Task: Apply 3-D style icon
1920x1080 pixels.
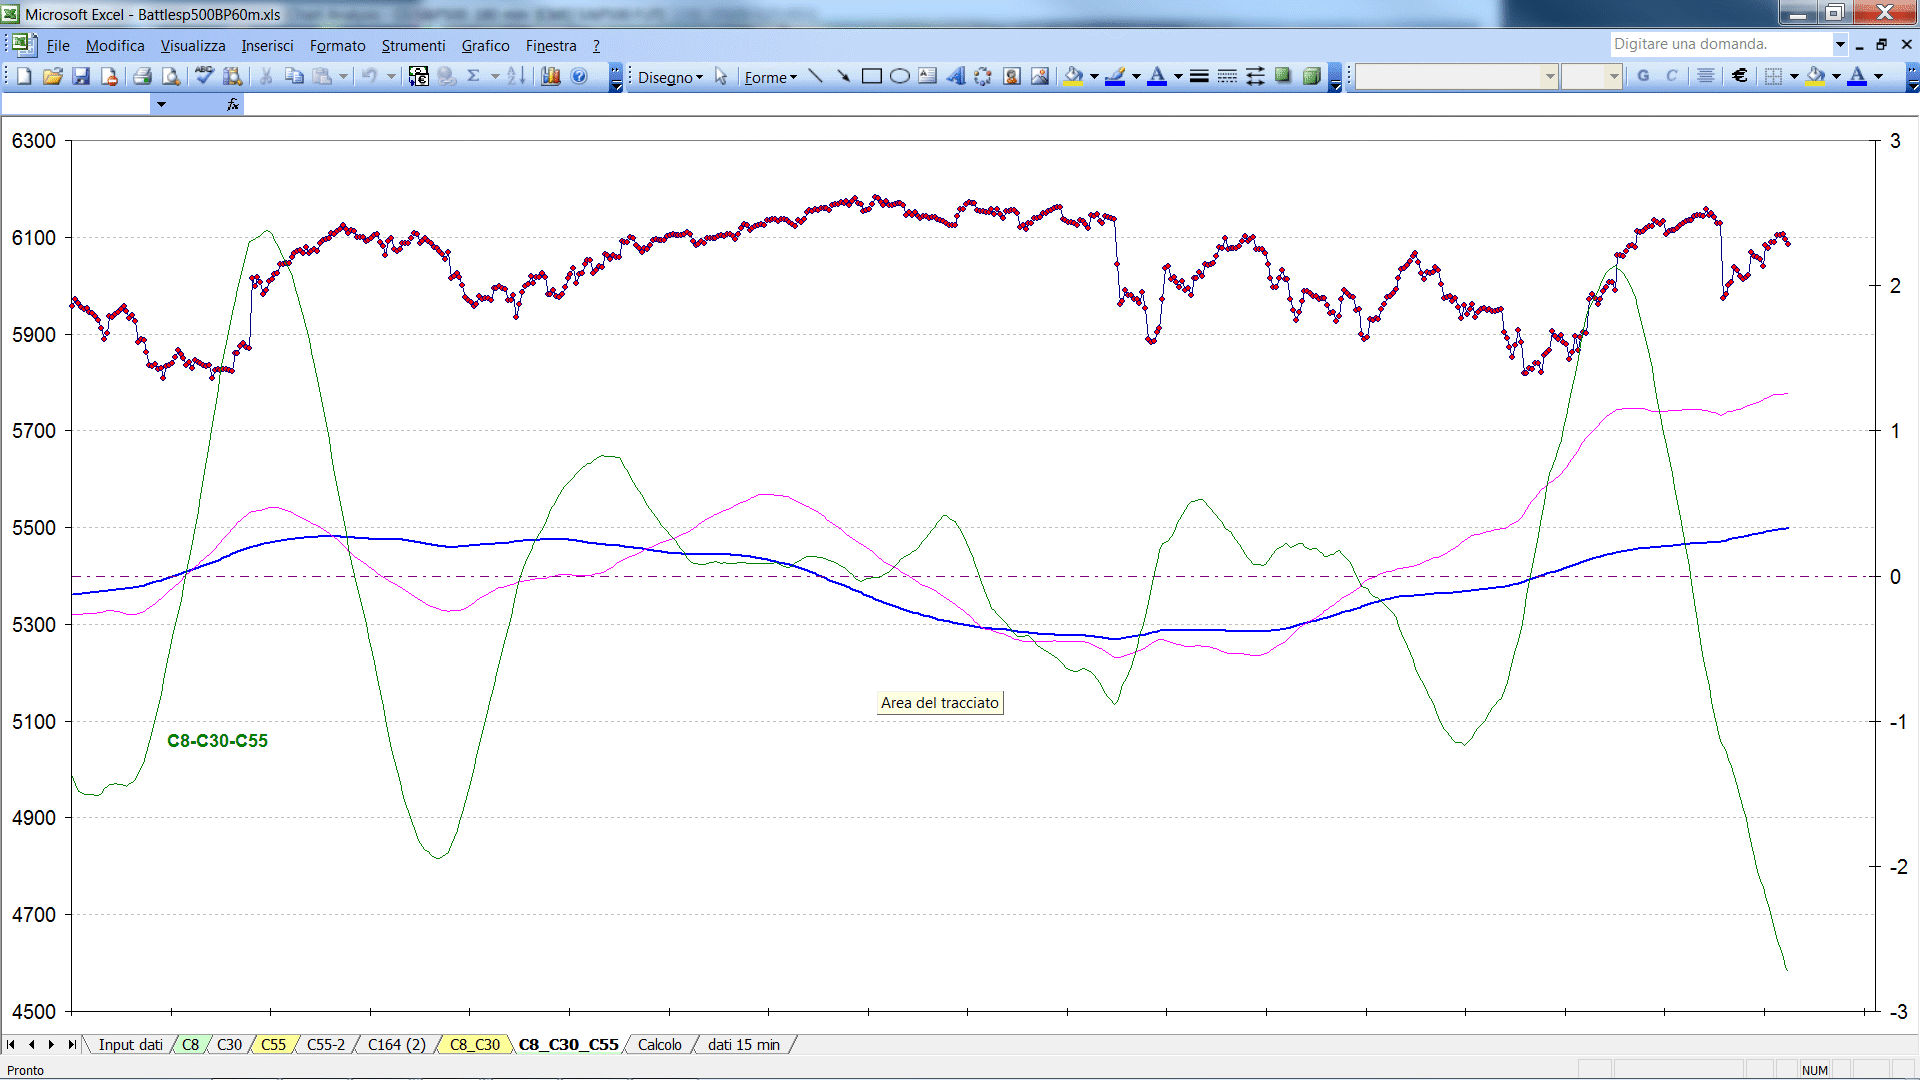Action: 1311,76
